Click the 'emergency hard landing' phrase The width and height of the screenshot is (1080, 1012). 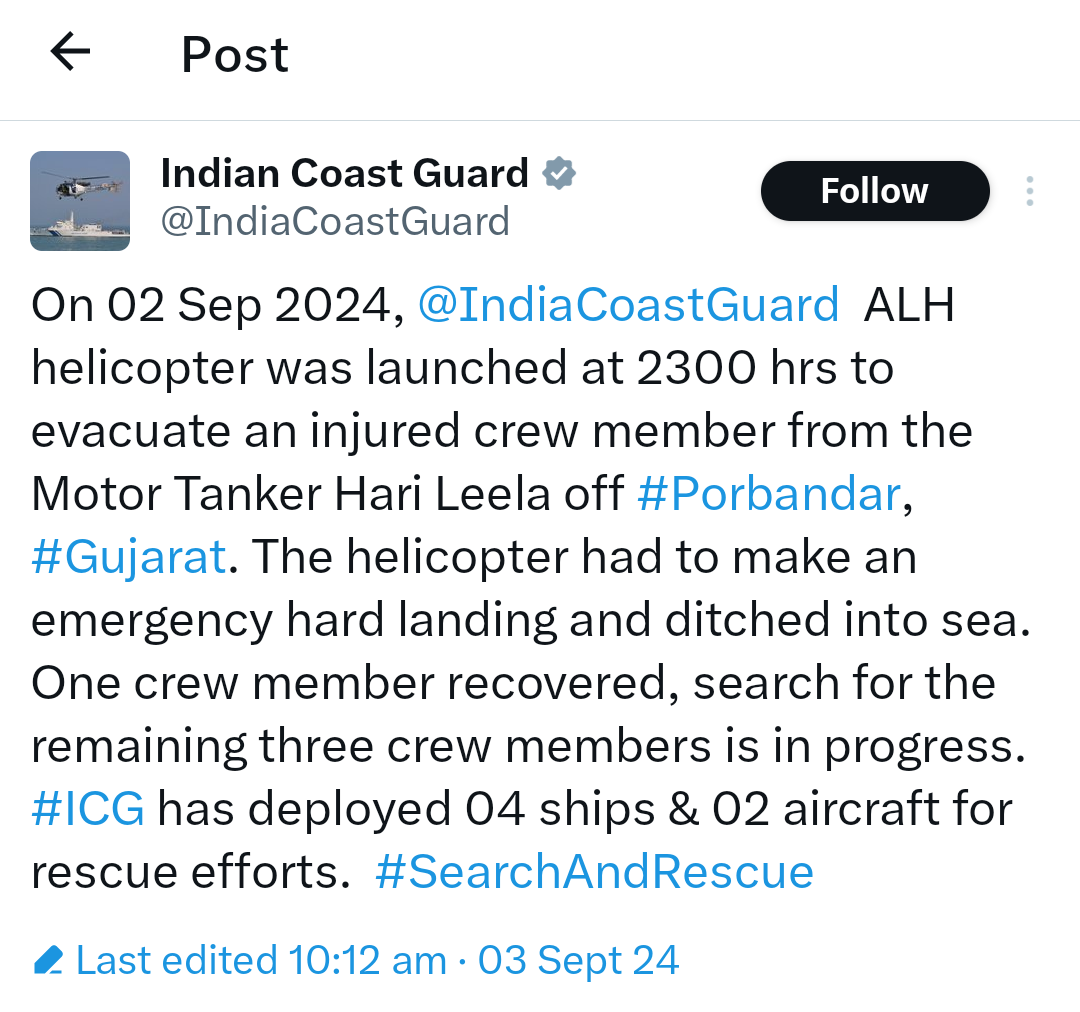click(293, 620)
